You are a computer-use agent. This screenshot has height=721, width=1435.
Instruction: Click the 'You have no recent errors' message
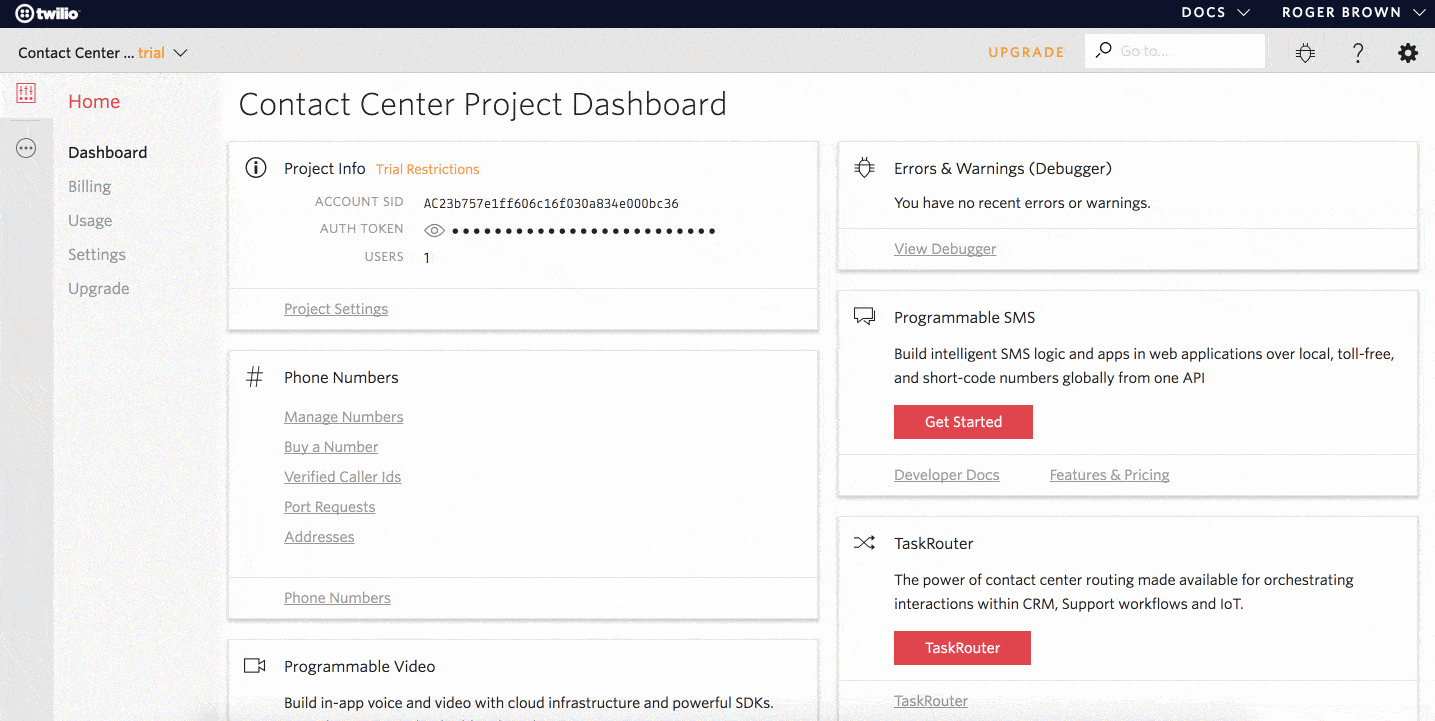[1022, 203]
